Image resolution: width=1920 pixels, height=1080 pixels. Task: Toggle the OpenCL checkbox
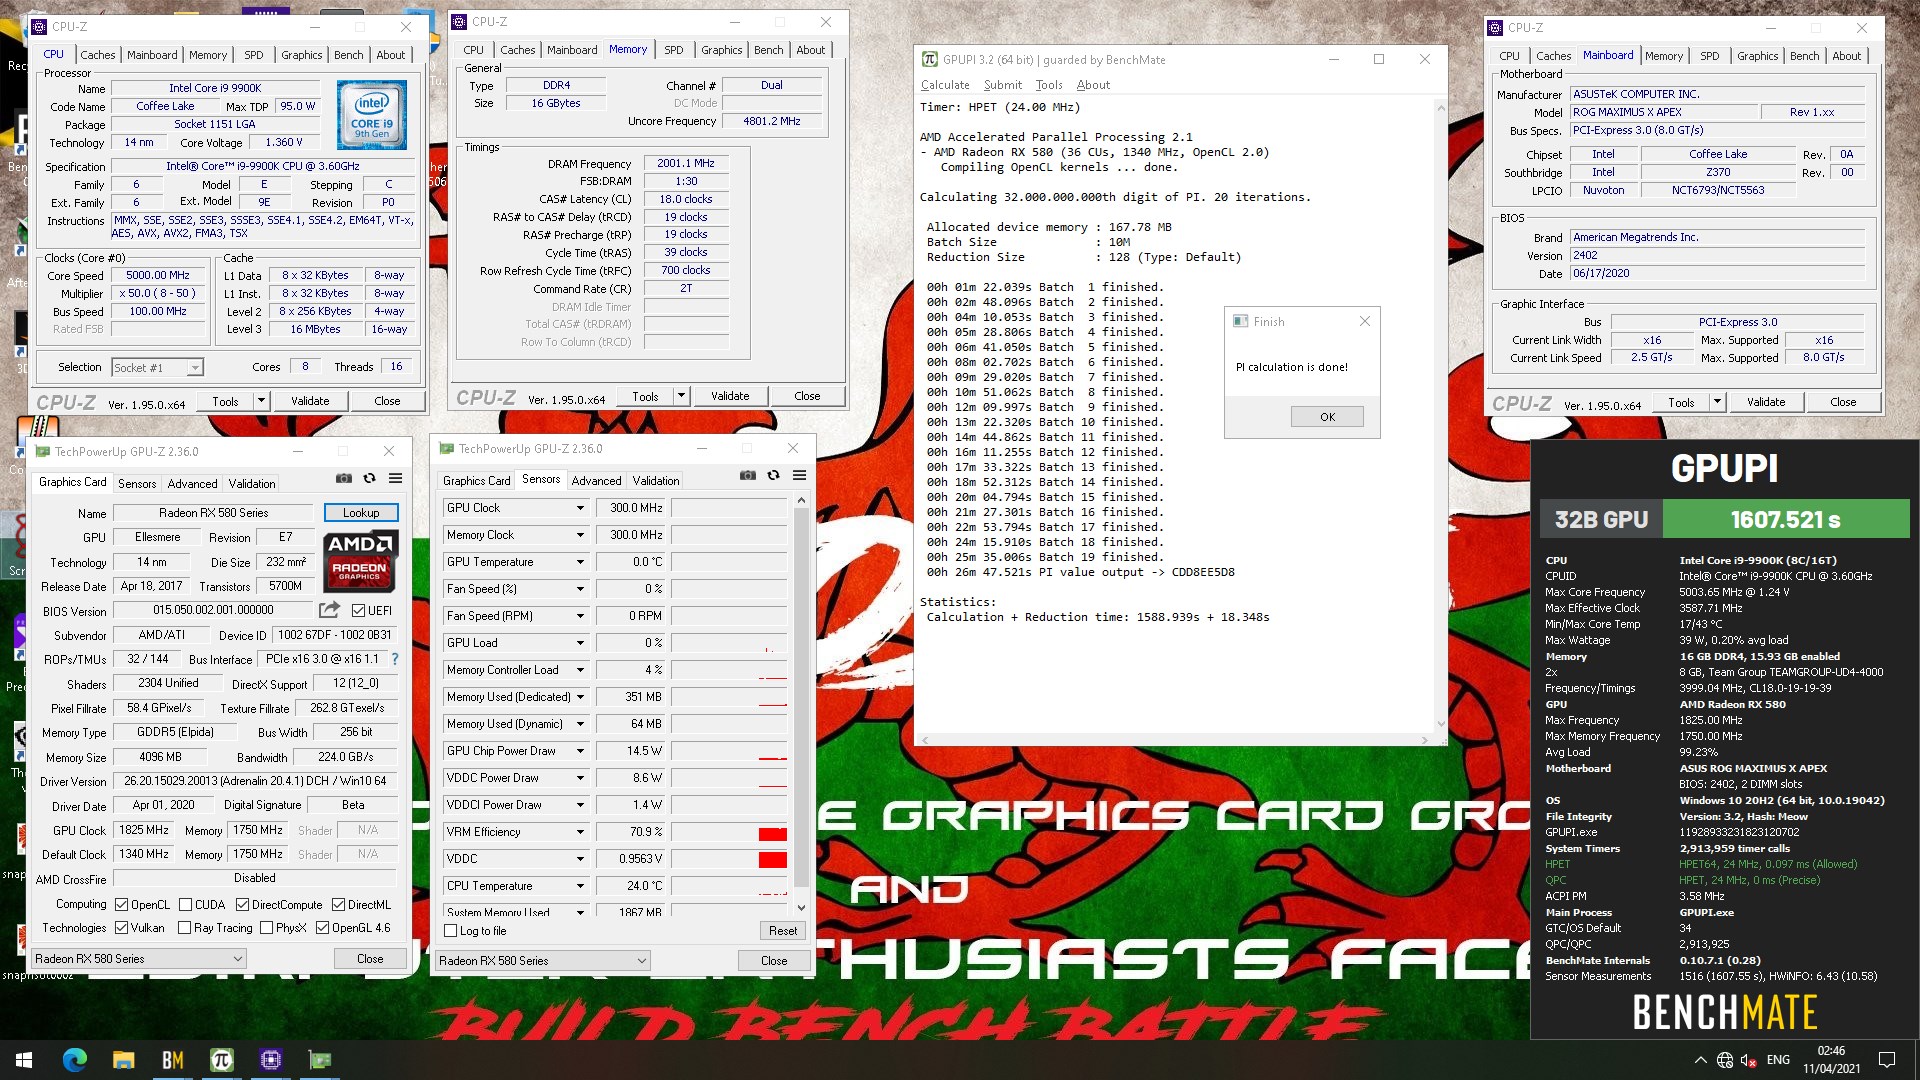[121, 904]
